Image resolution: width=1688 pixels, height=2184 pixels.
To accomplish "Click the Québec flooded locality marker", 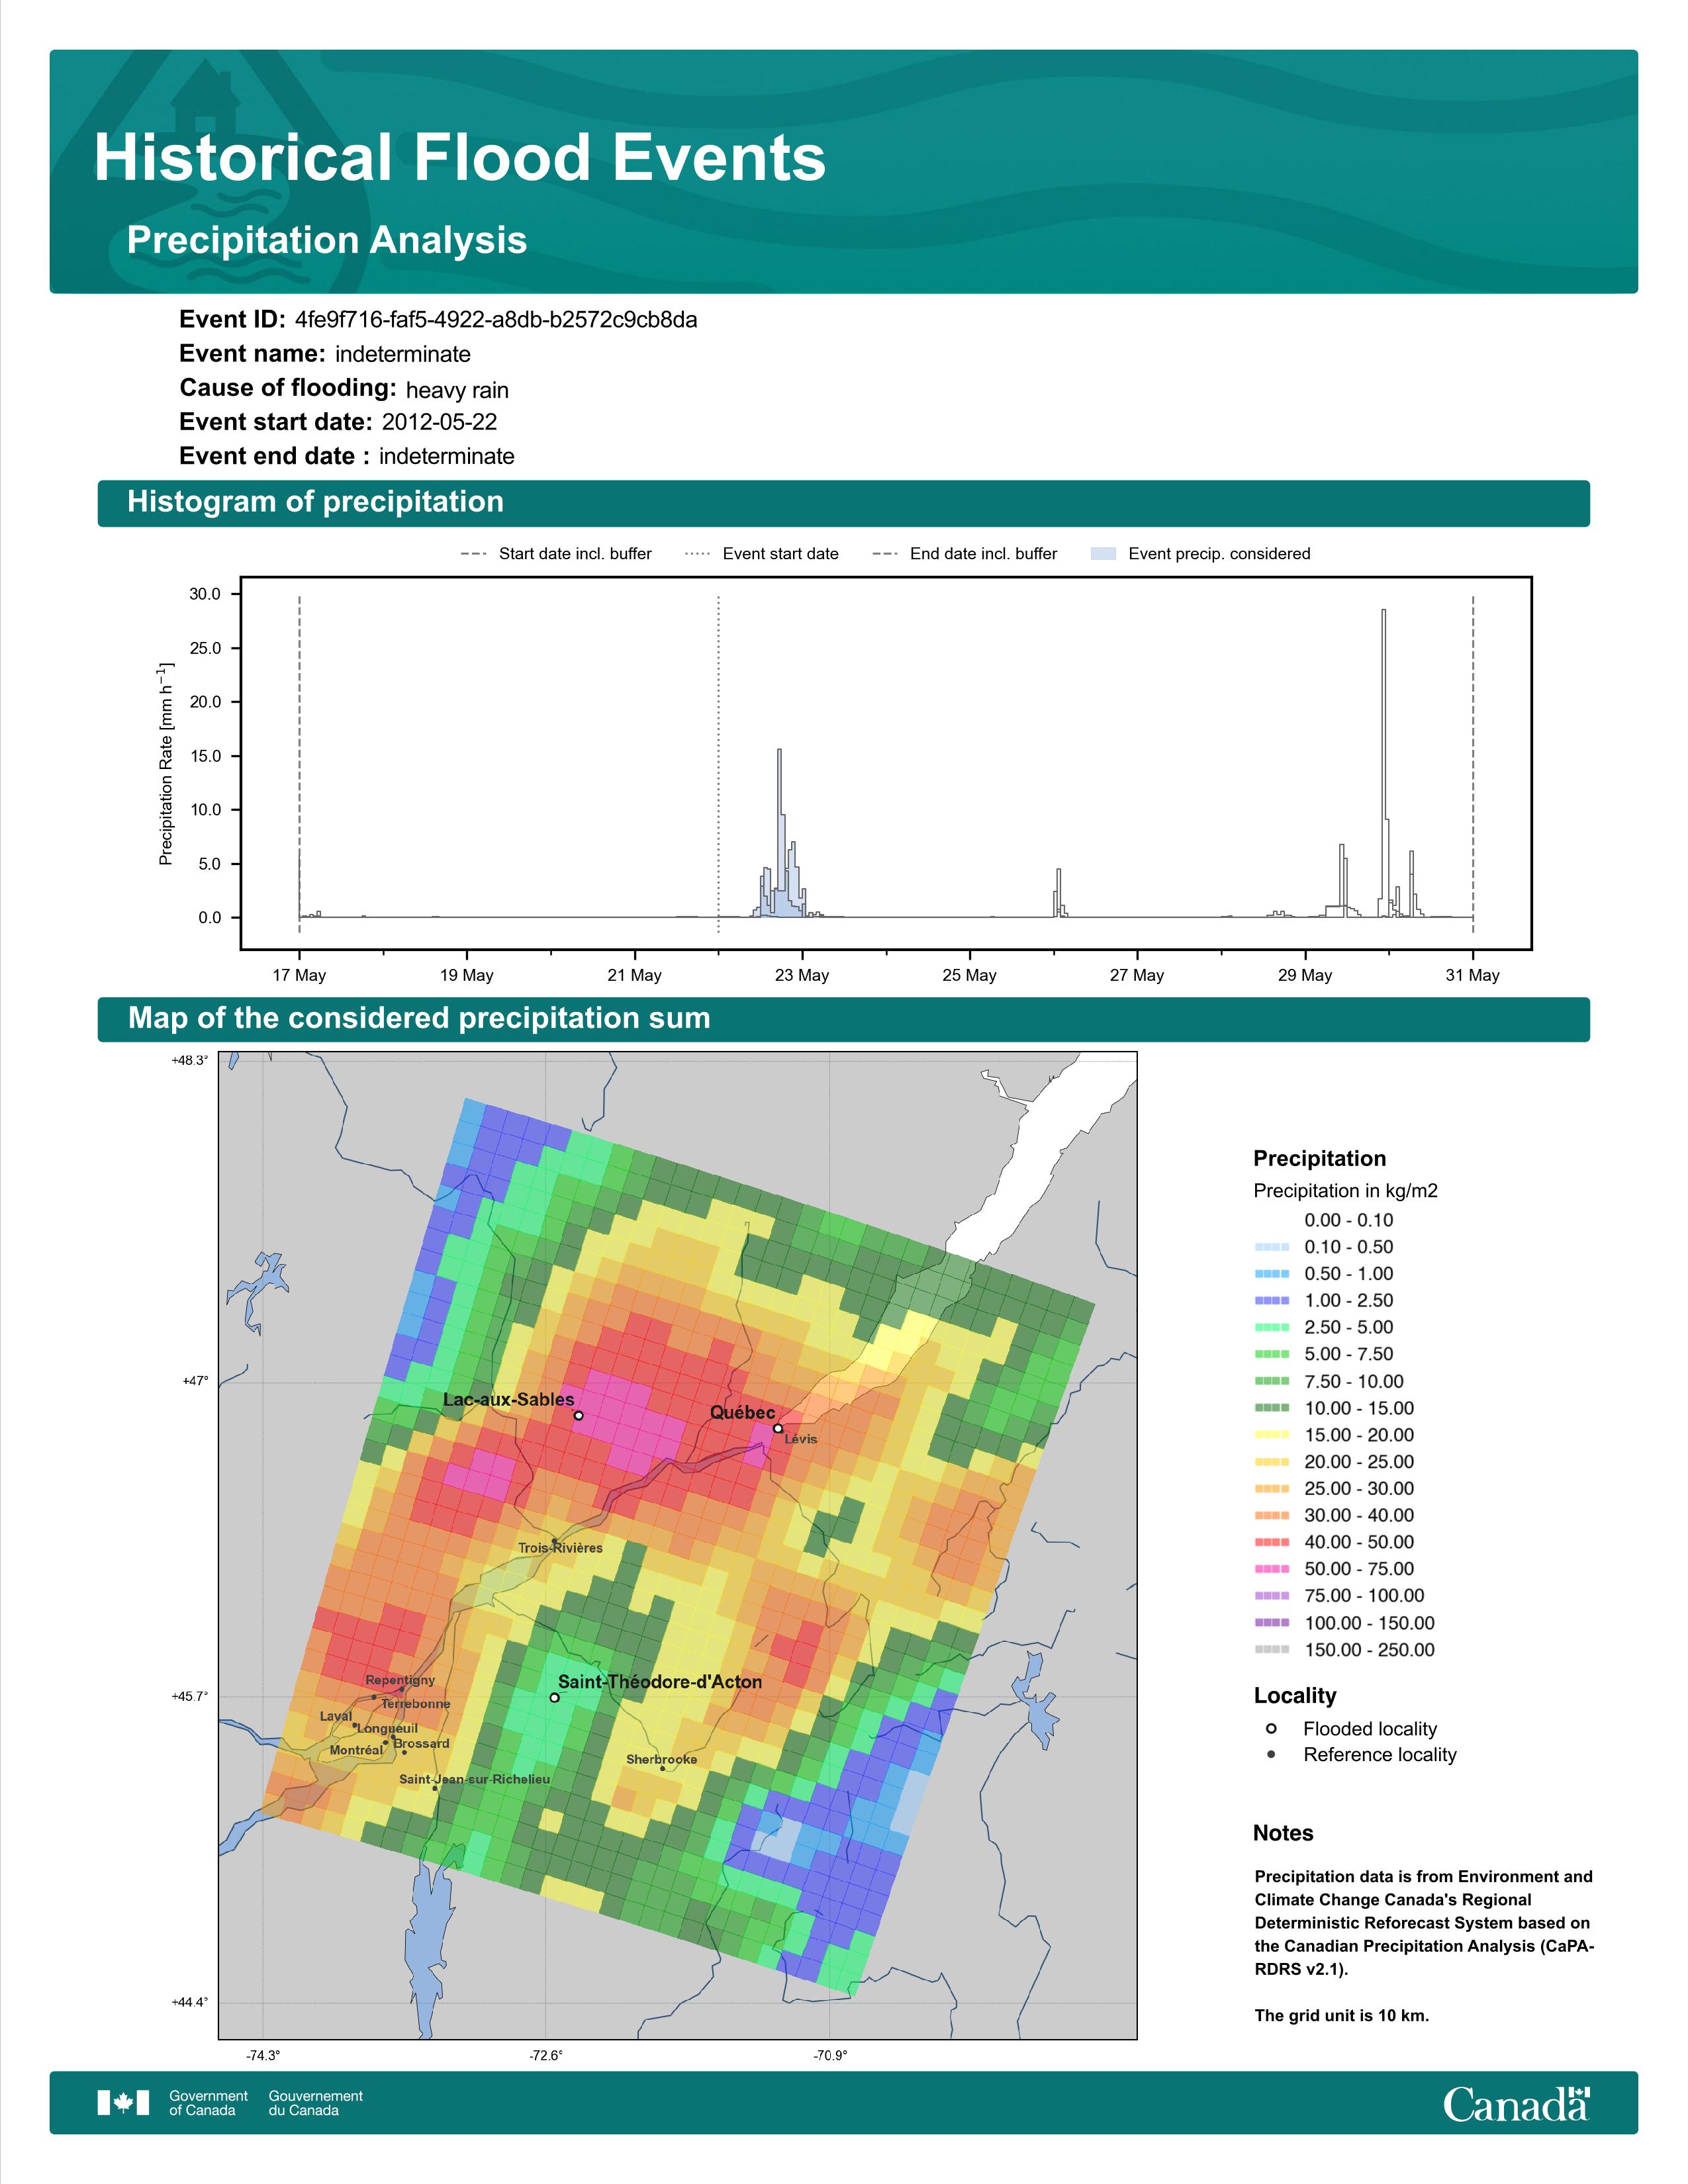I will coord(778,1428).
